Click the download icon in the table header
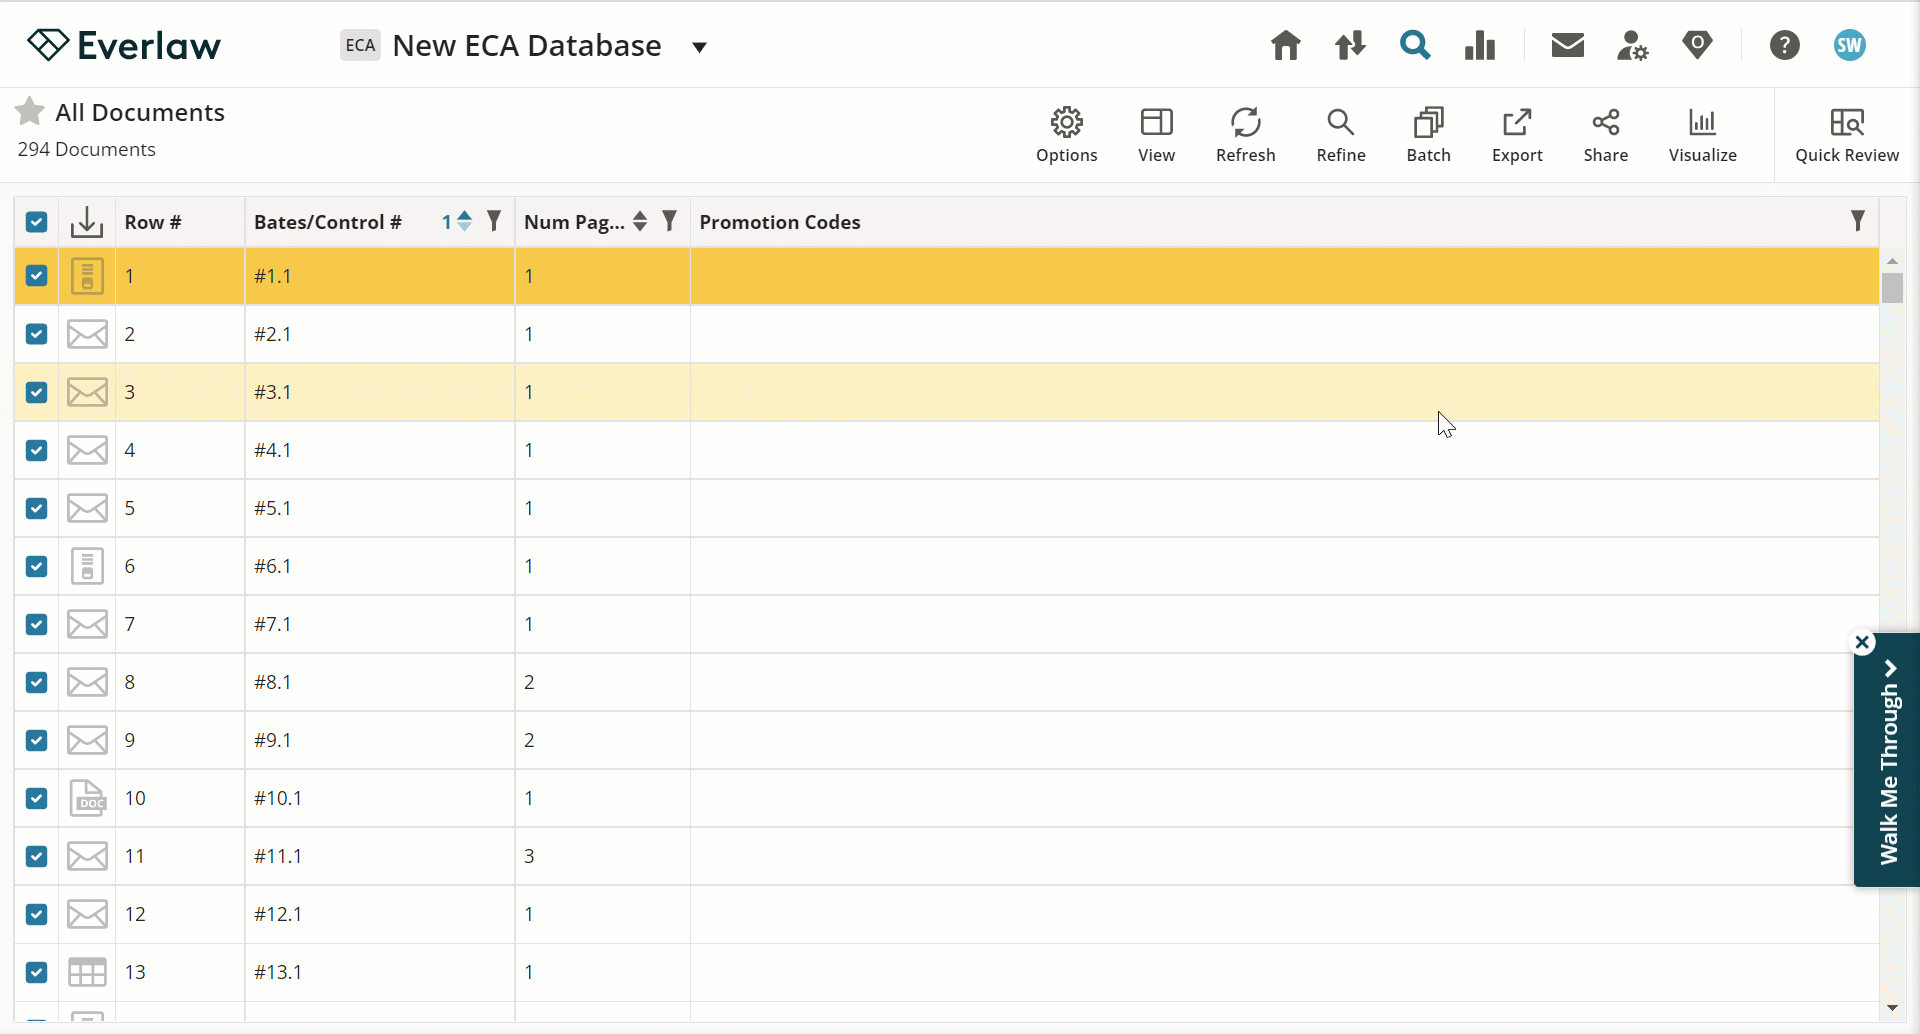The image size is (1920, 1034). [87, 222]
